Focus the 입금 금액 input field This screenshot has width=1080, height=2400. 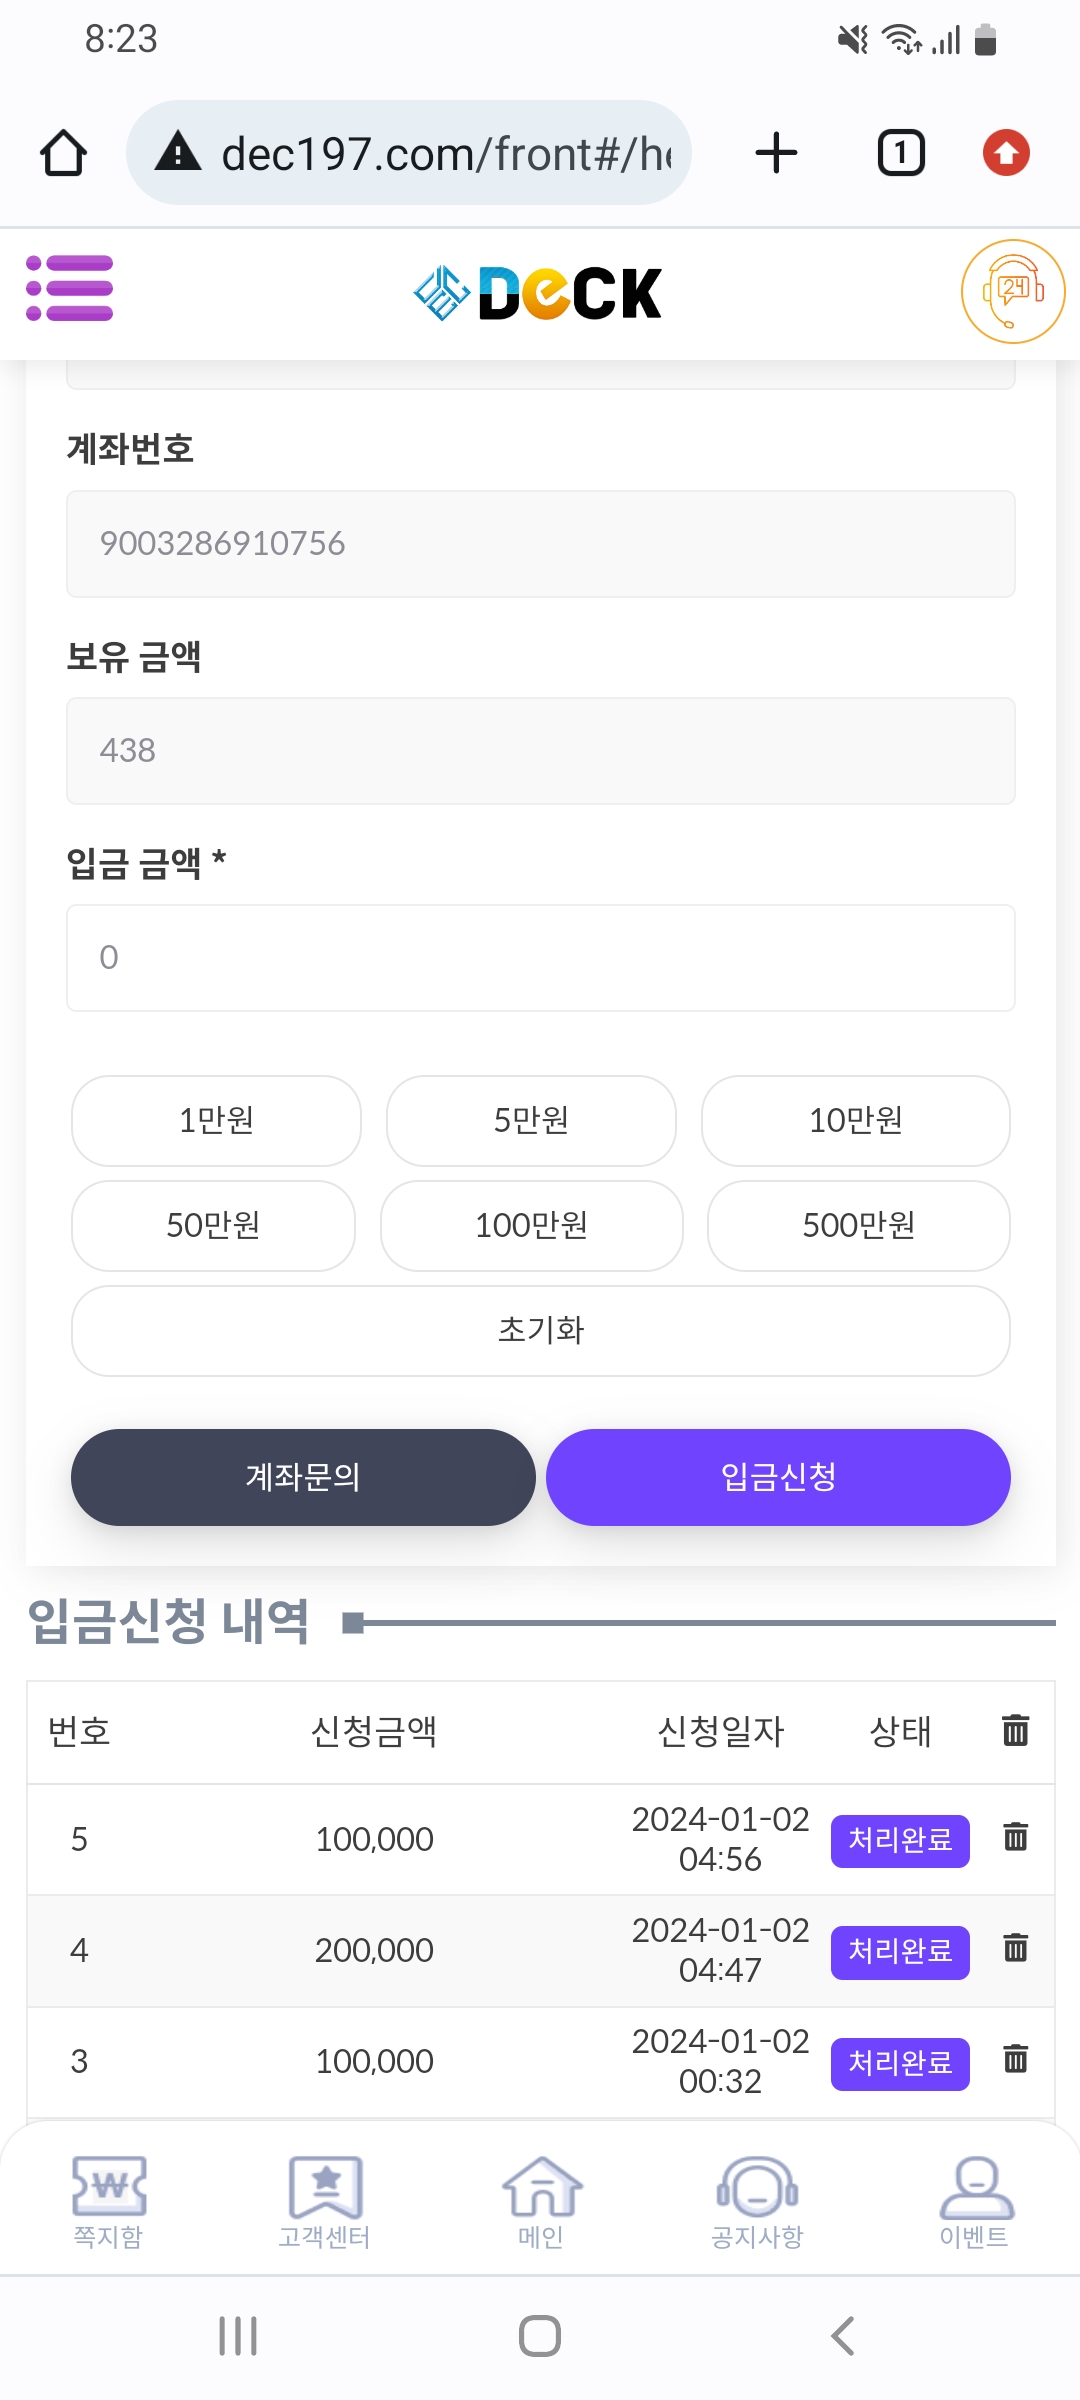point(540,958)
